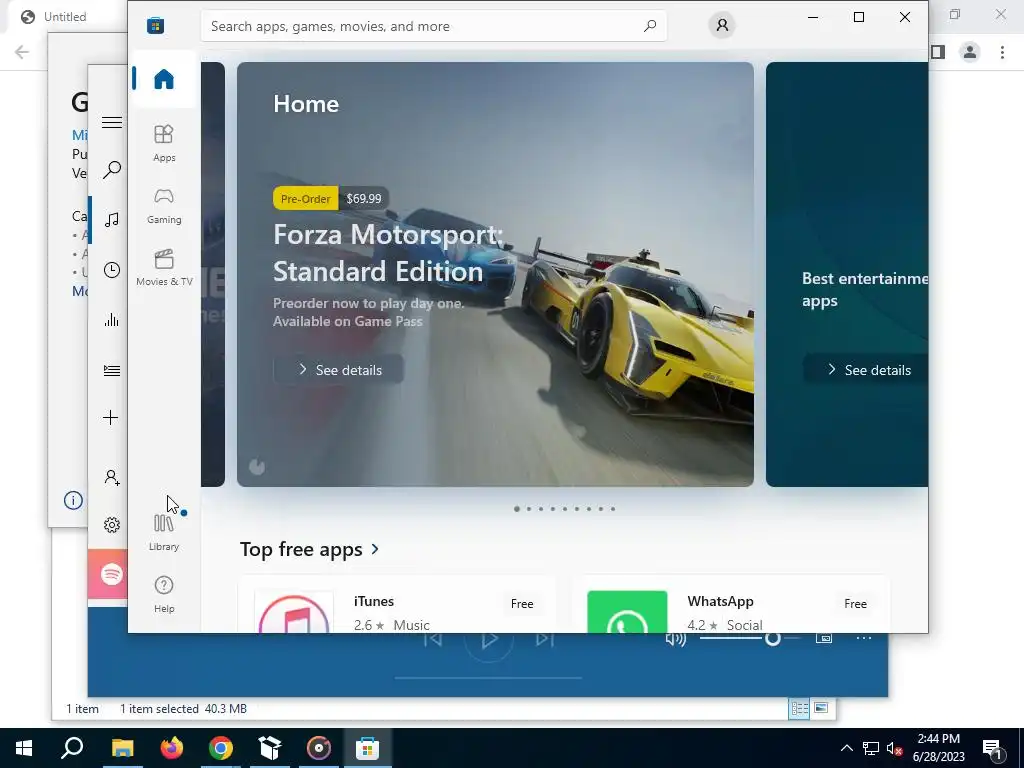
Task: Open the WhatsApp app listing
Action: point(735,605)
